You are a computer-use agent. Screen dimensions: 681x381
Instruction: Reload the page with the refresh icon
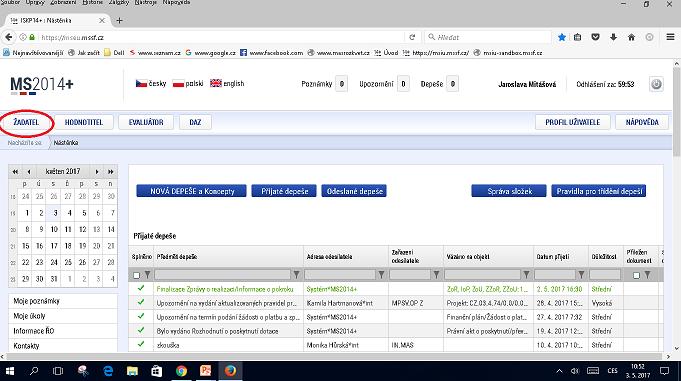click(x=412, y=37)
